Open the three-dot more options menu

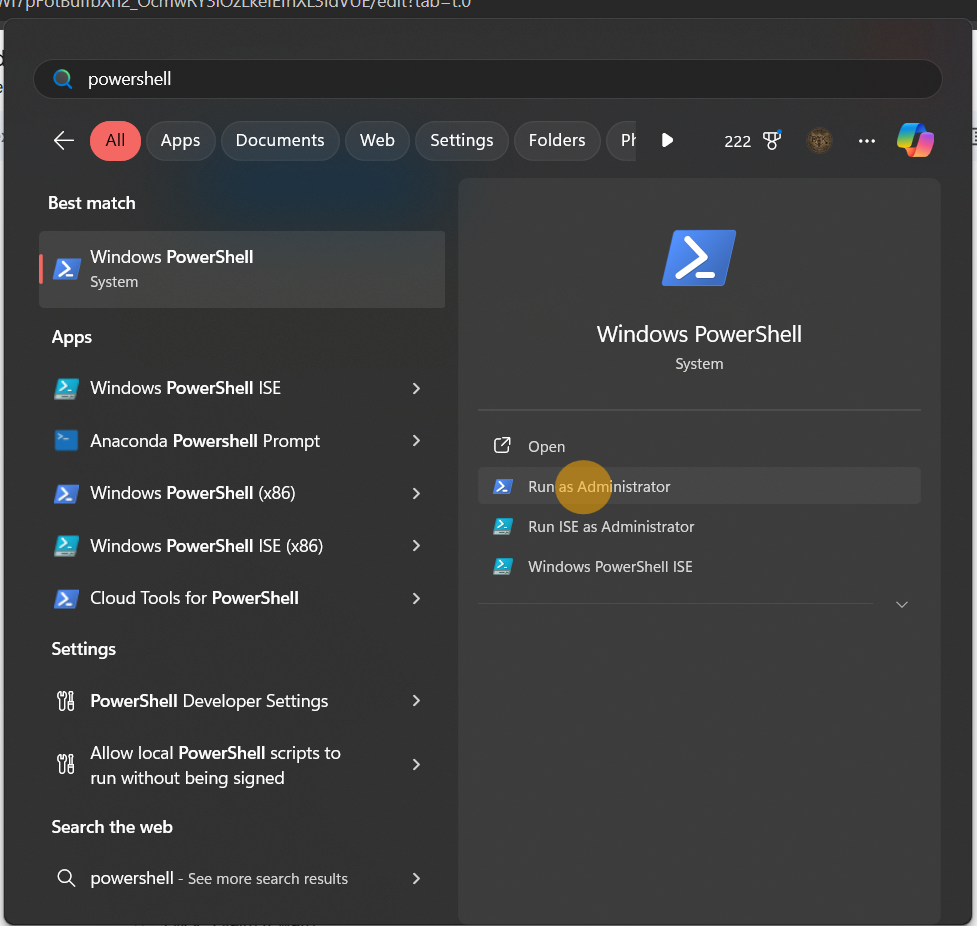click(x=867, y=141)
